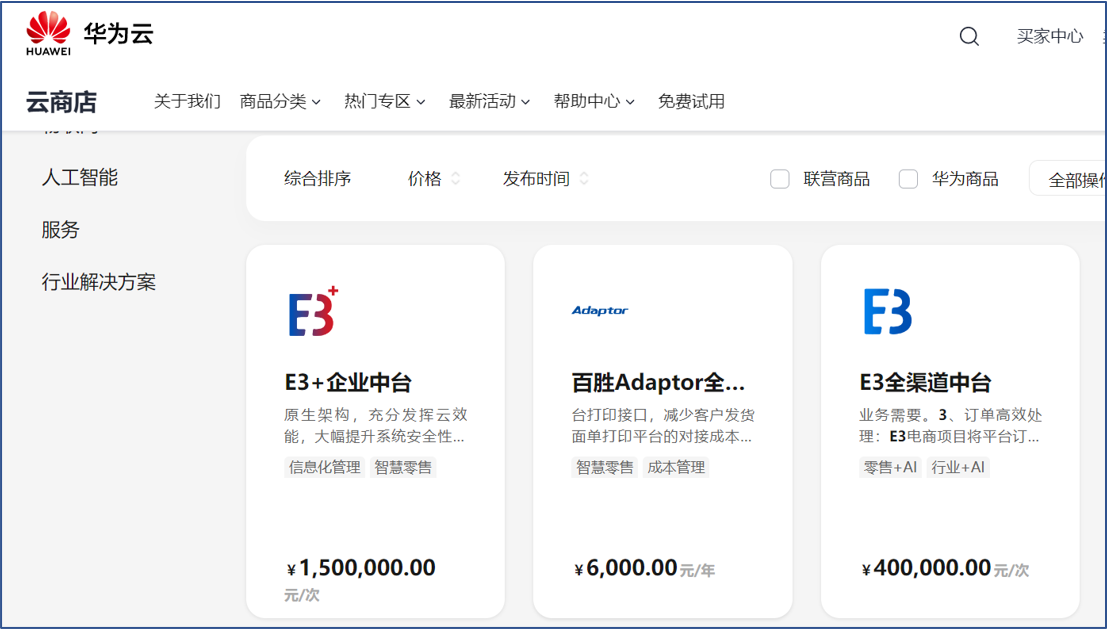This screenshot has width=1107, height=629.
Task: Open 免费试用 menu item
Action: click(x=691, y=102)
